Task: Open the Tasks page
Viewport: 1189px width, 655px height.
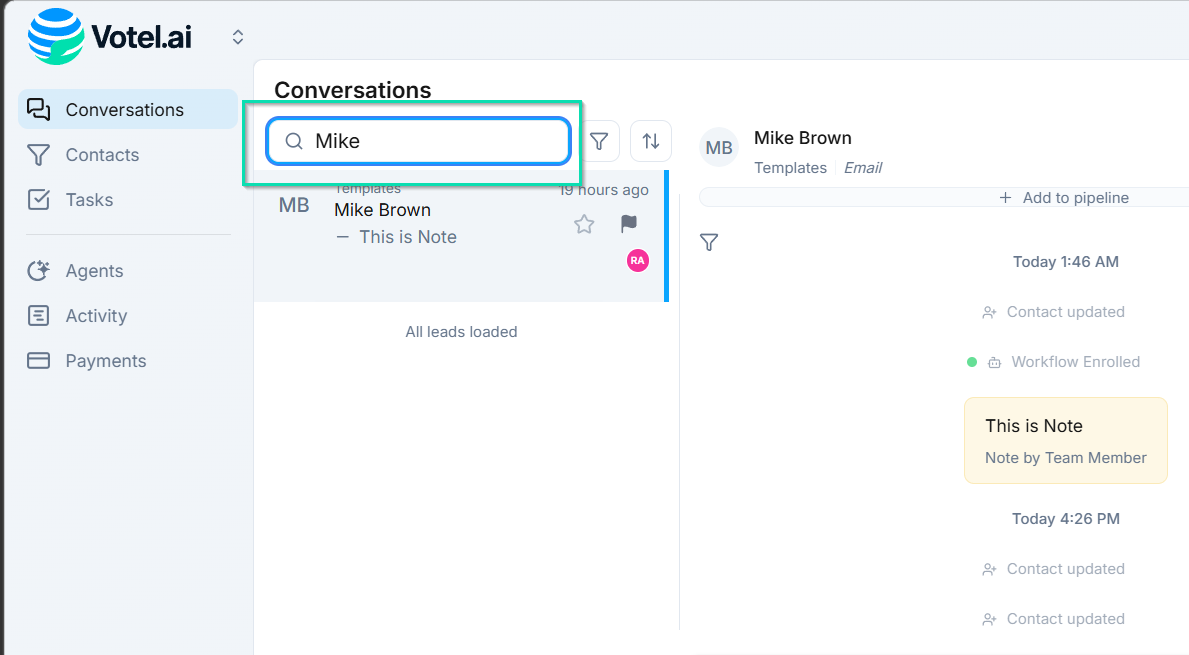Action: click(x=89, y=200)
